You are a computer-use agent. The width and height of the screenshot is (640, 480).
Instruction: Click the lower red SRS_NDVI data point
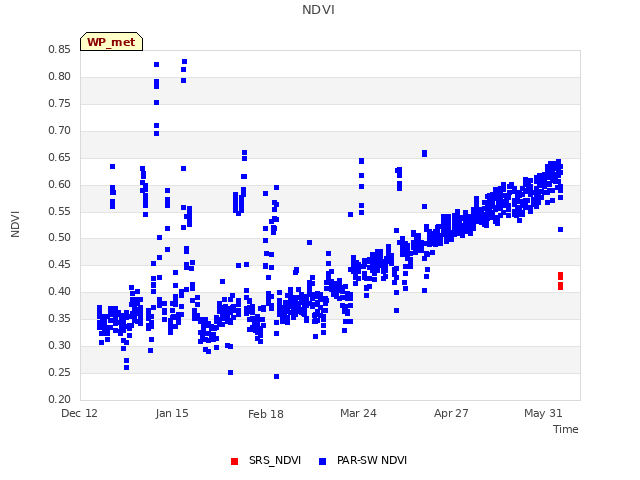560,286
